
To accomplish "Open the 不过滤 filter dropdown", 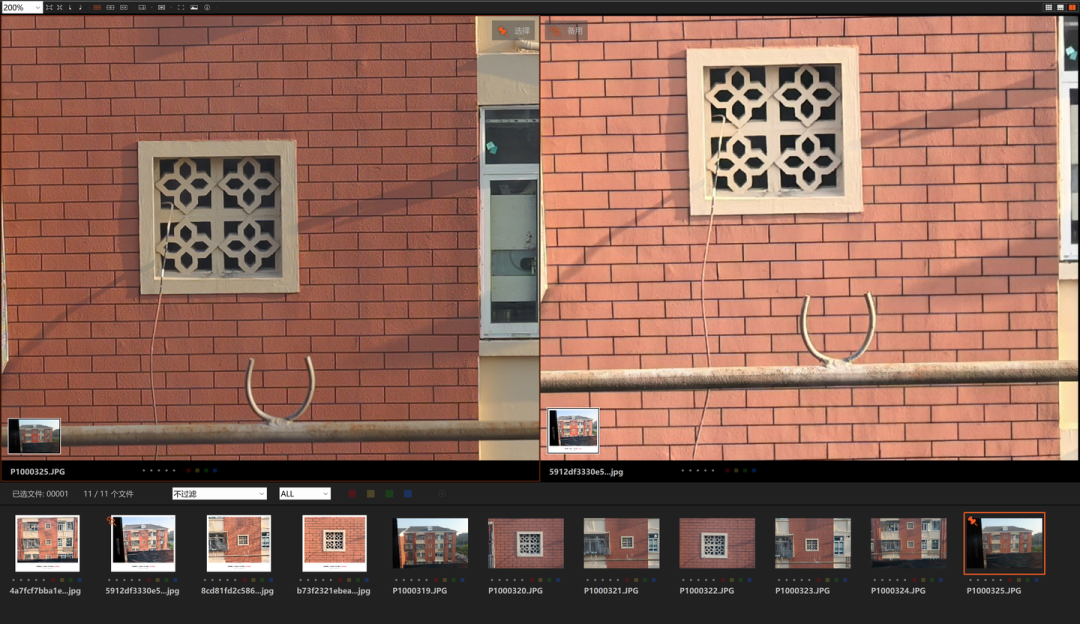I will tap(219, 494).
